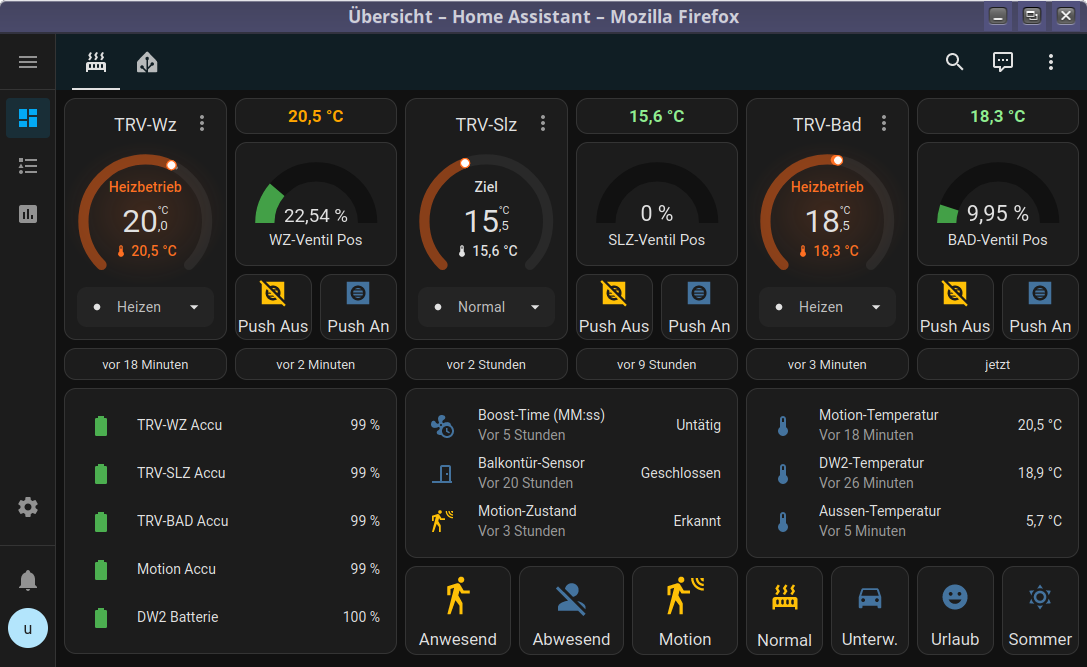Open the Assist chat icon
The width and height of the screenshot is (1087, 667).
pos(1002,62)
